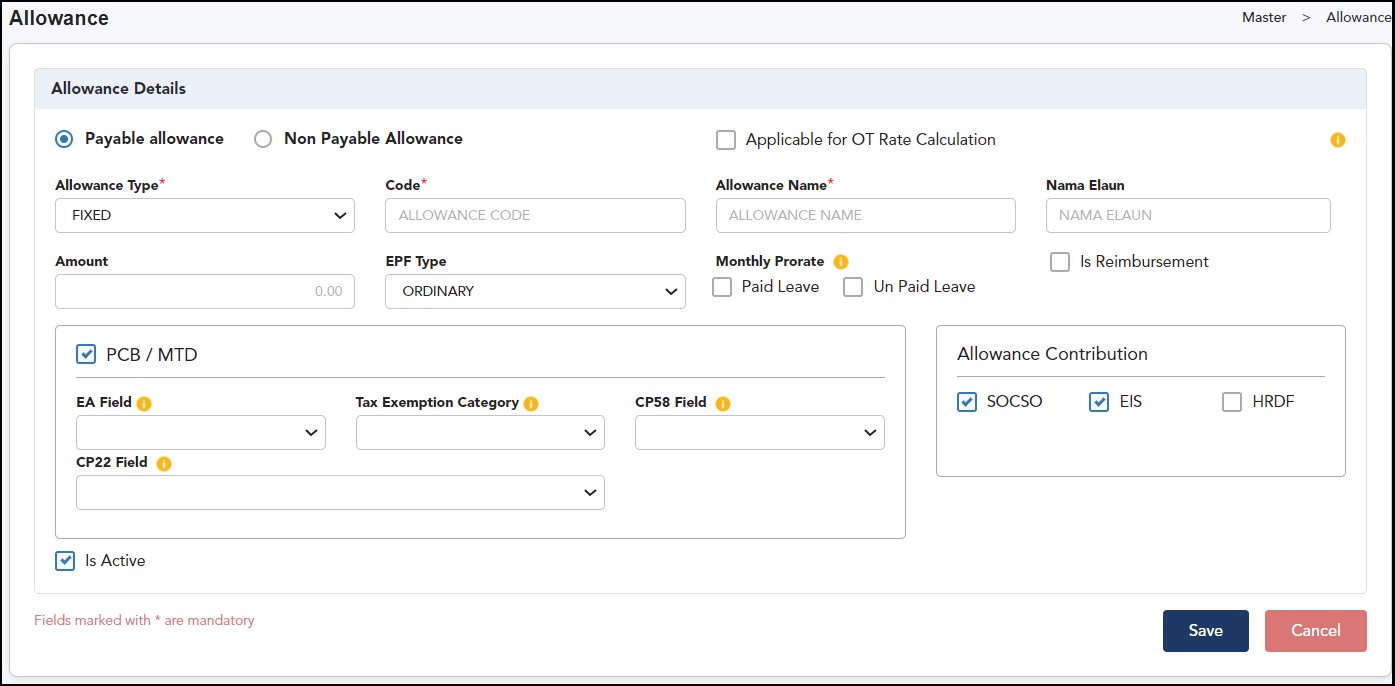Open the Allowance Type dropdown
Image resolution: width=1395 pixels, height=686 pixels.
[x=204, y=215]
